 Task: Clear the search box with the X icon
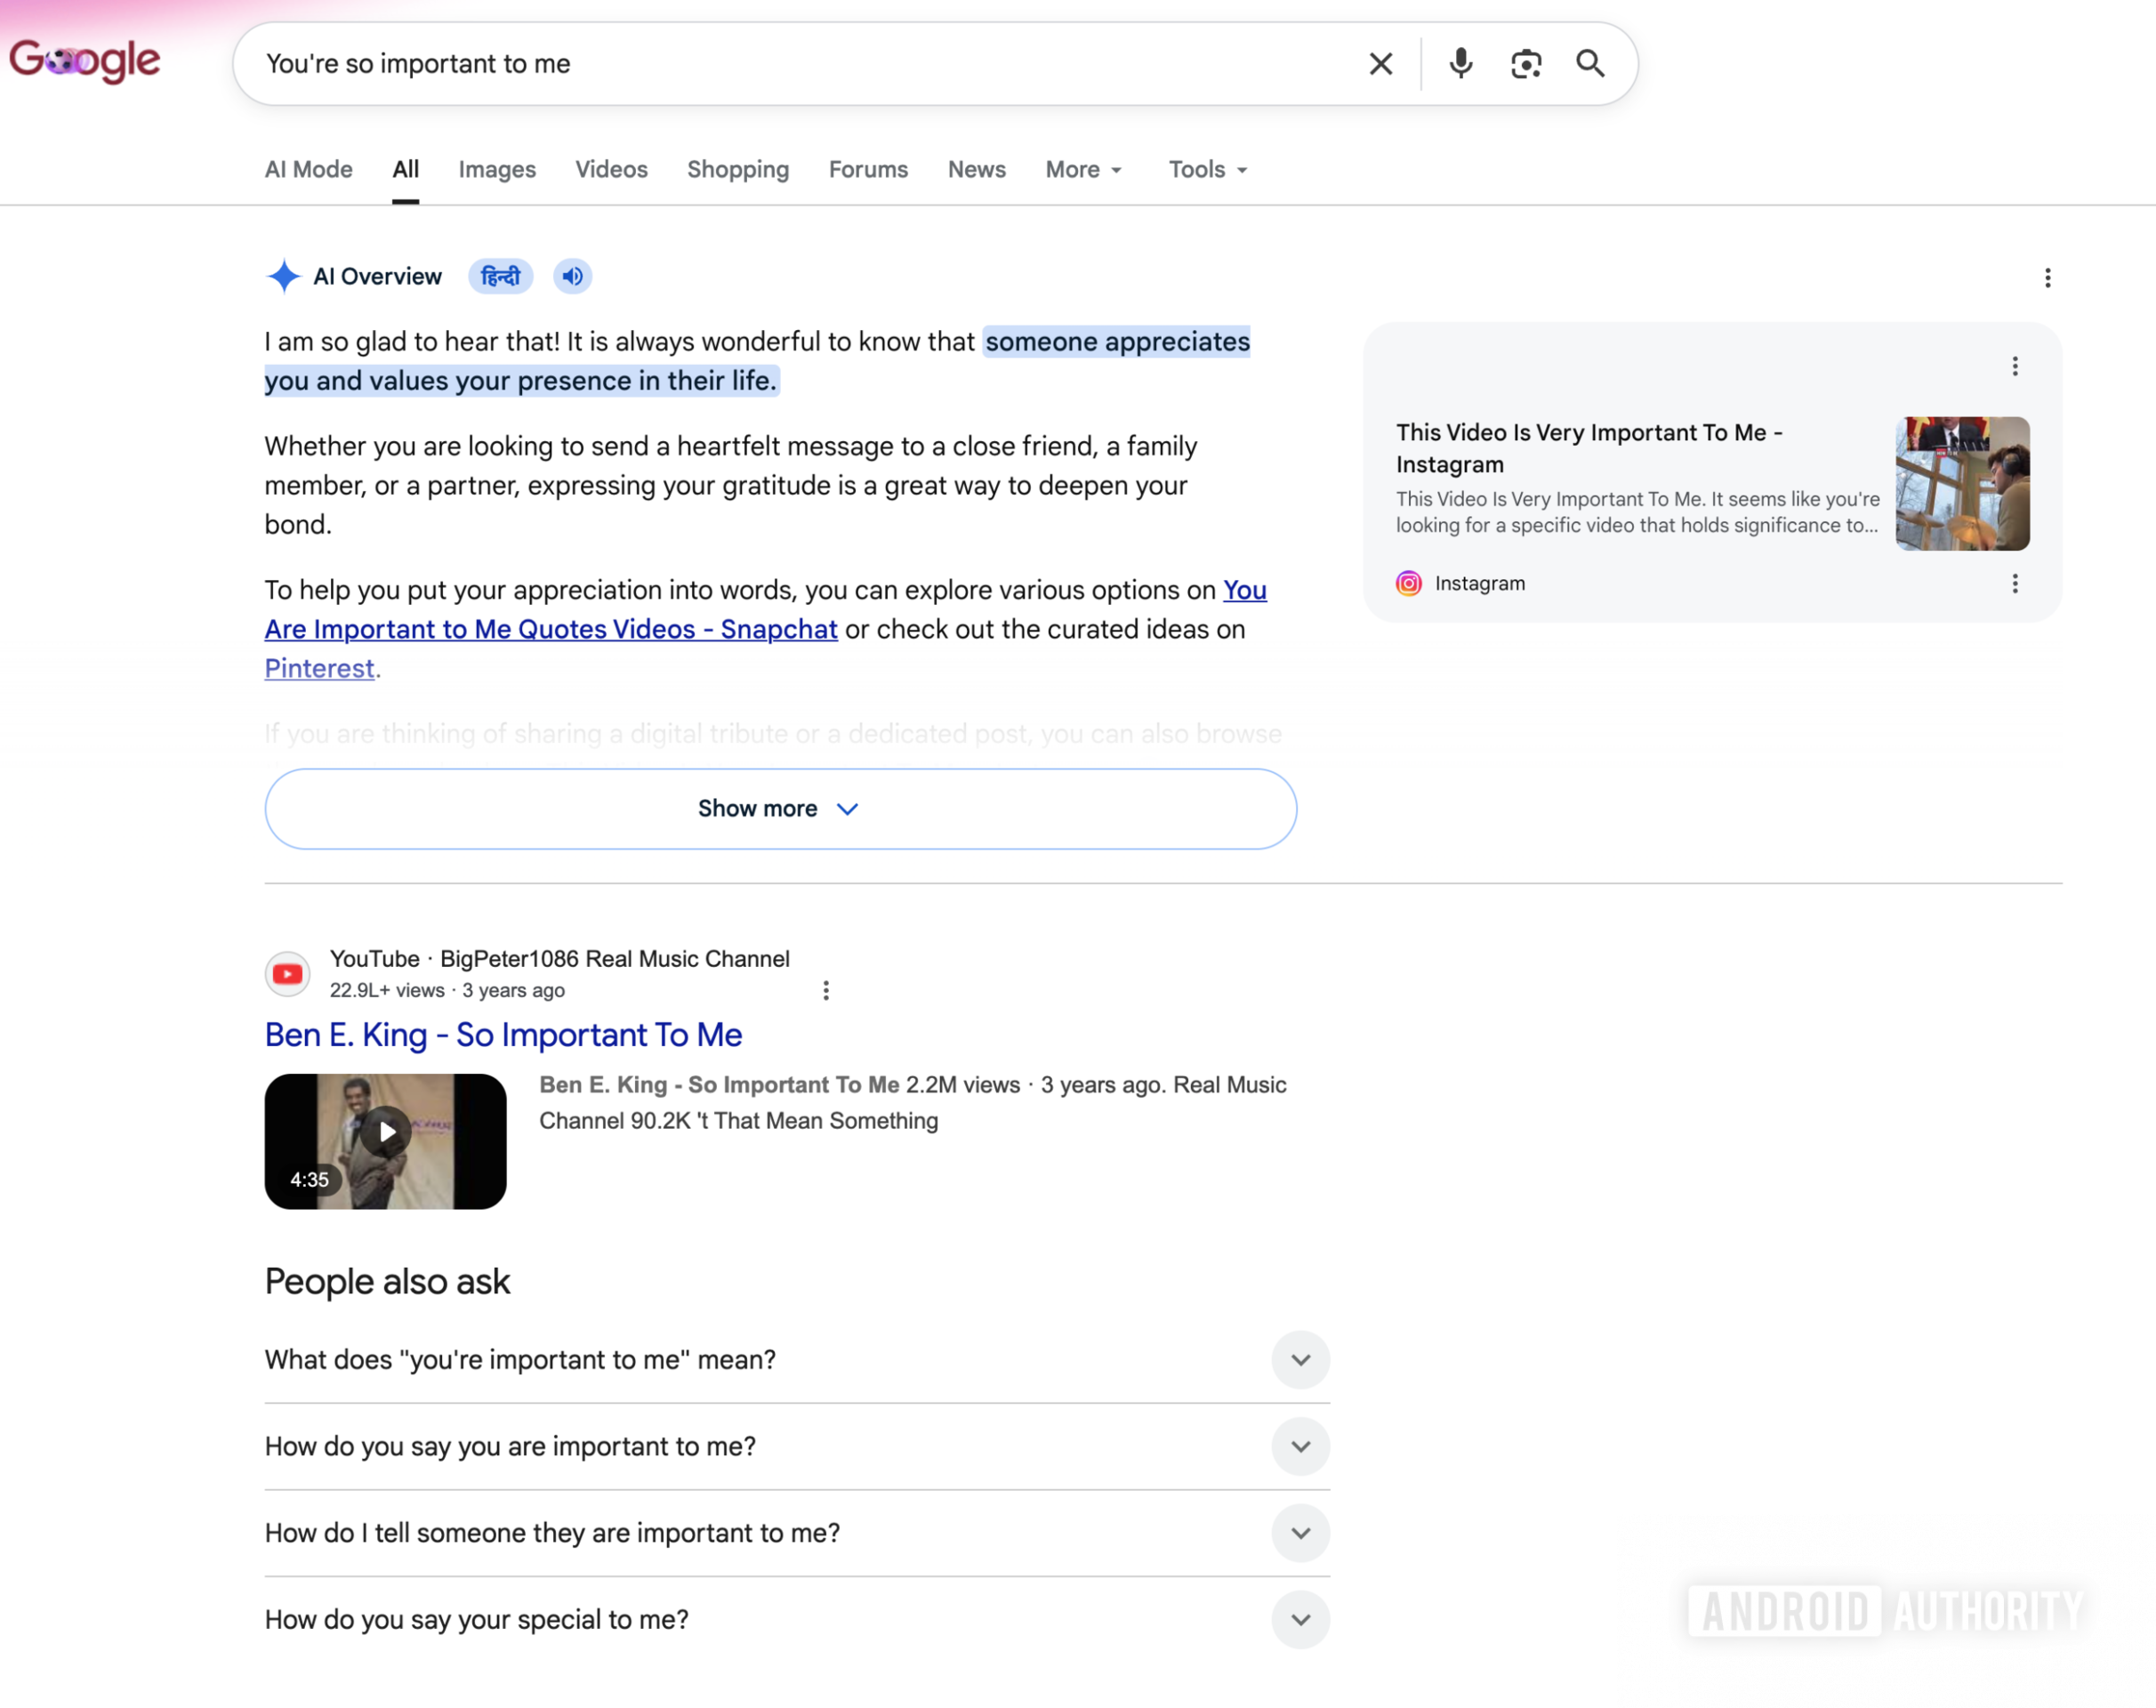tap(1380, 64)
